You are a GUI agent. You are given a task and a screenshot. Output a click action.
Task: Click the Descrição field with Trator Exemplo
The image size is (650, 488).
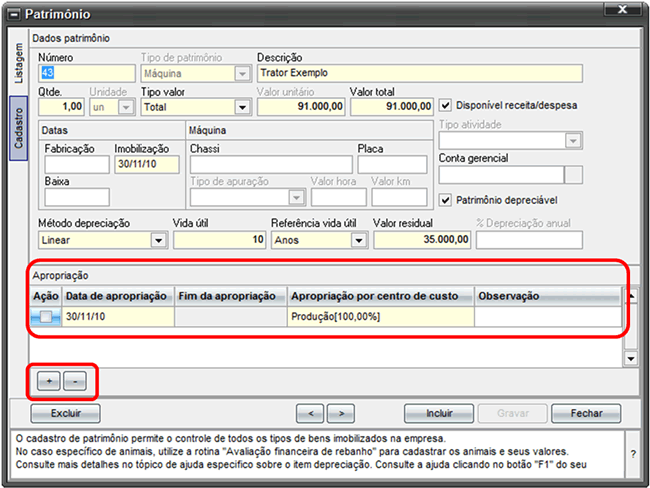coord(420,73)
